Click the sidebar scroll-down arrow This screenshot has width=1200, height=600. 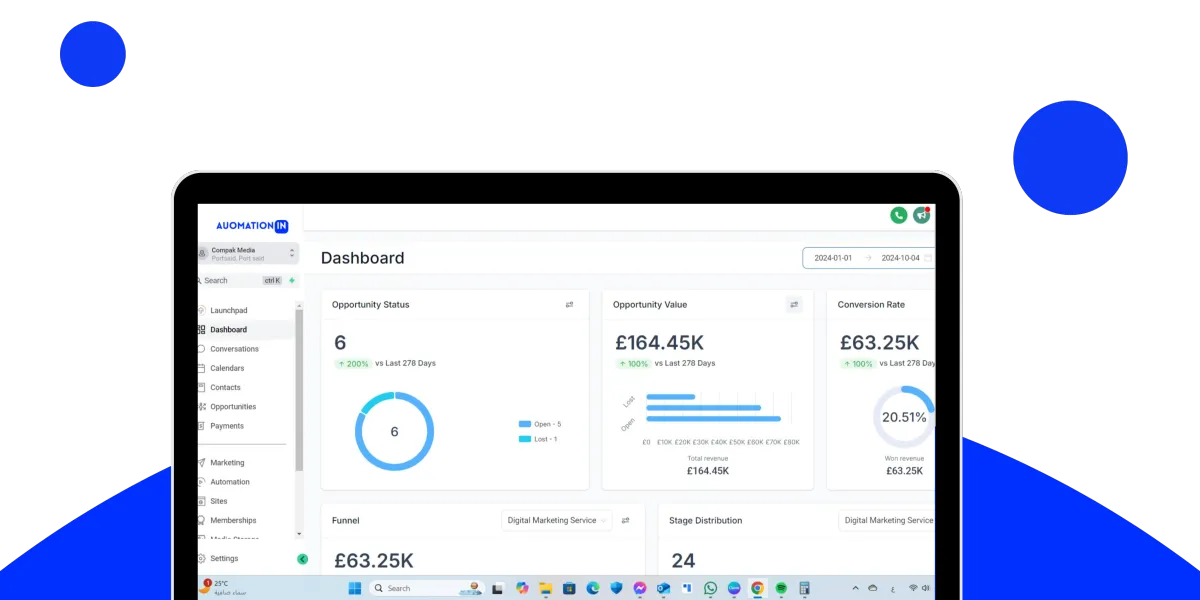pyautogui.click(x=299, y=534)
